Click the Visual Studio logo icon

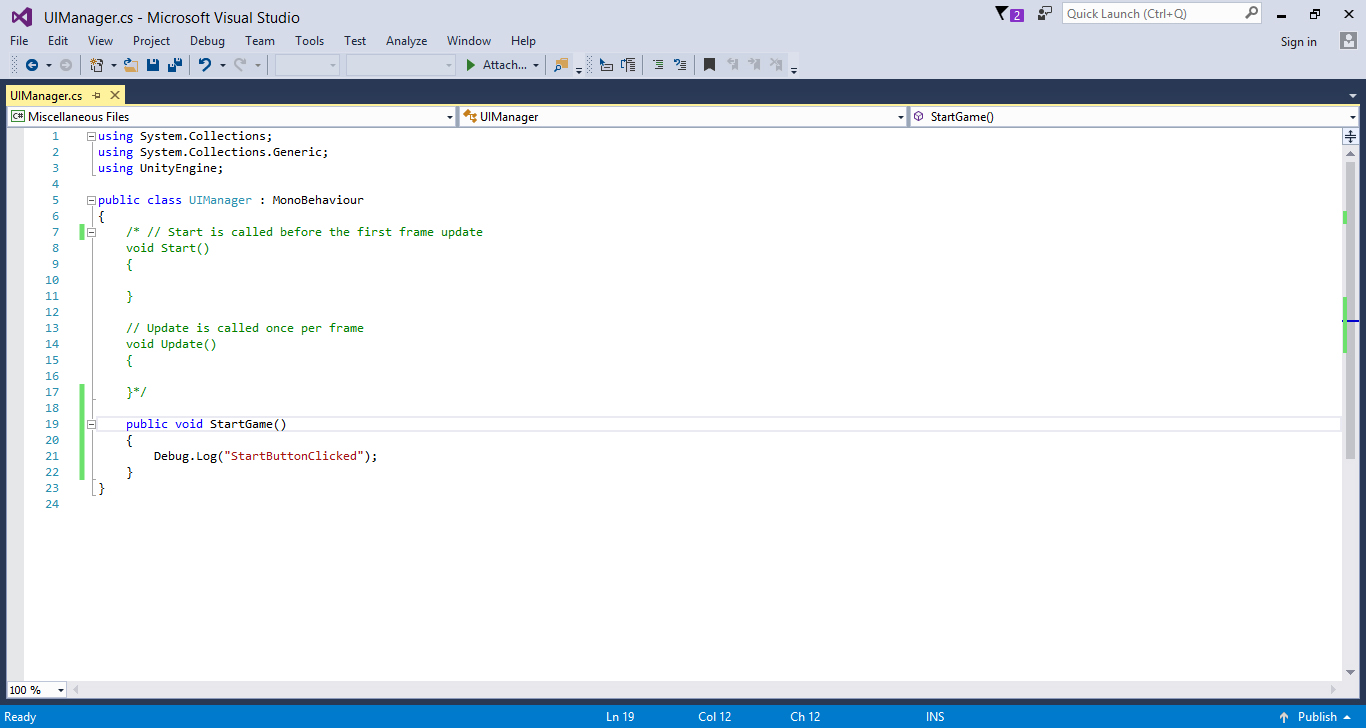21,17
